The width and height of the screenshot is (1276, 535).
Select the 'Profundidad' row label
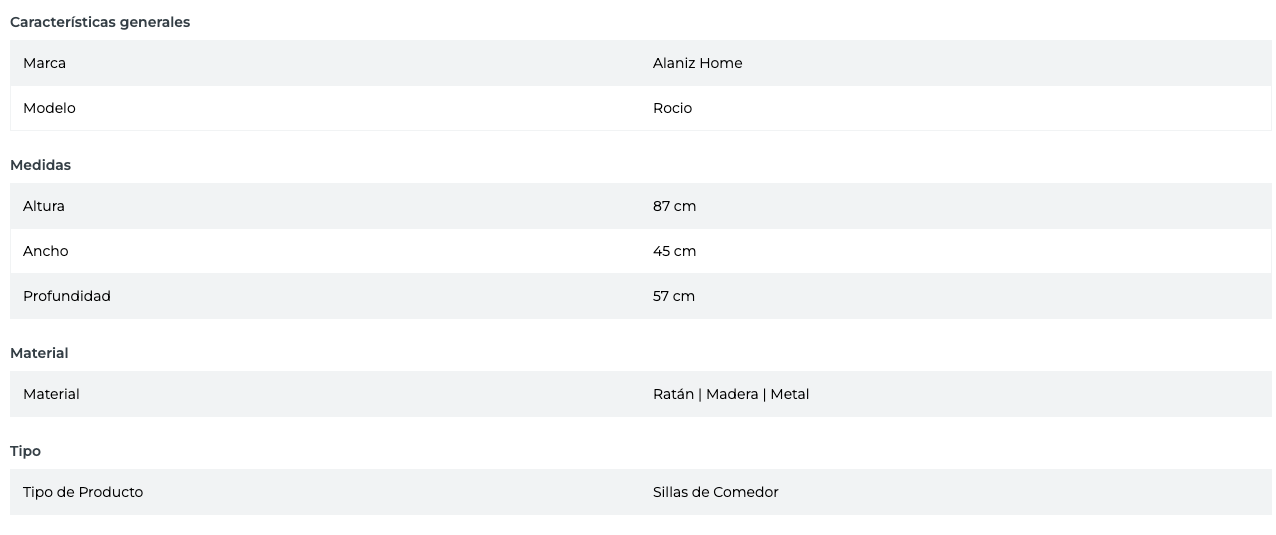coord(67,296)
